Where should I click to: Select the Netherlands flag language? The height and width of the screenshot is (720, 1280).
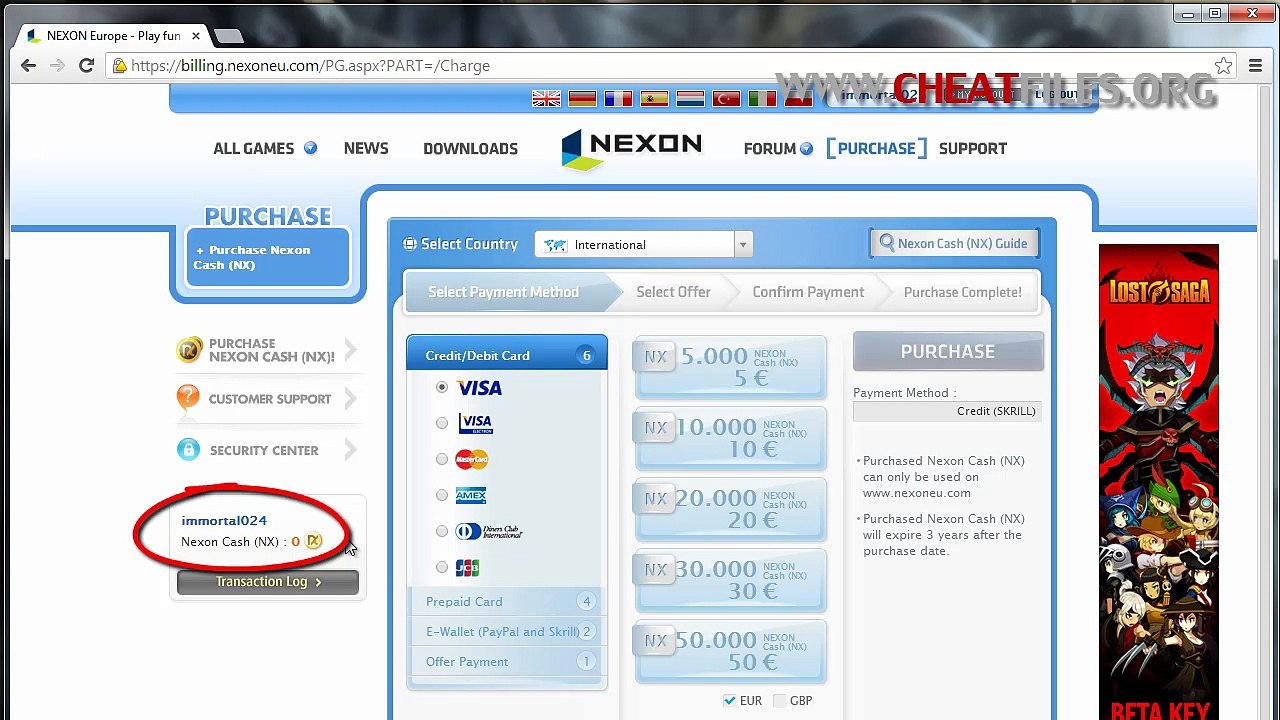pos(690,98)
